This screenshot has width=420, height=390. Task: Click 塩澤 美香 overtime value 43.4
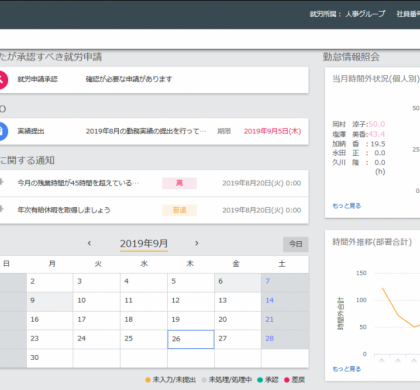tap(377, 134)
